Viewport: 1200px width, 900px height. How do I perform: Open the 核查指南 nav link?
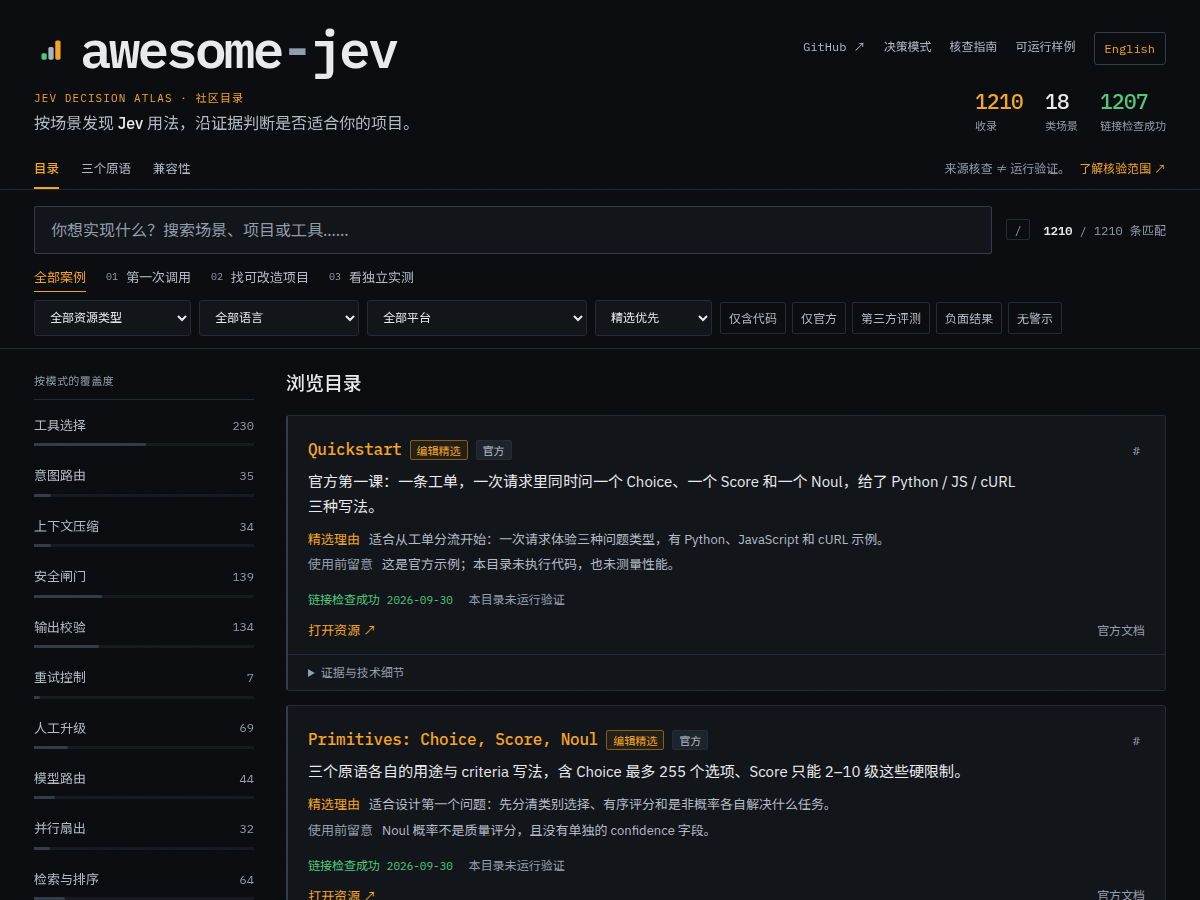(973, 47)
